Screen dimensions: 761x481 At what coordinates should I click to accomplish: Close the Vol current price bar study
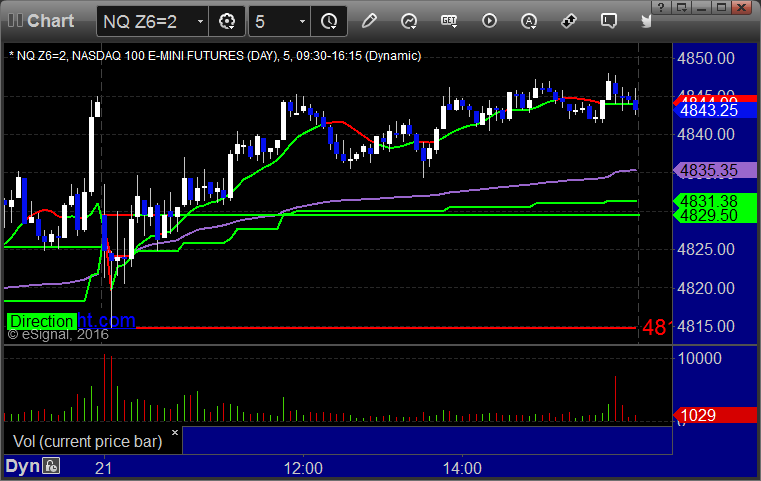click(175, 432)
